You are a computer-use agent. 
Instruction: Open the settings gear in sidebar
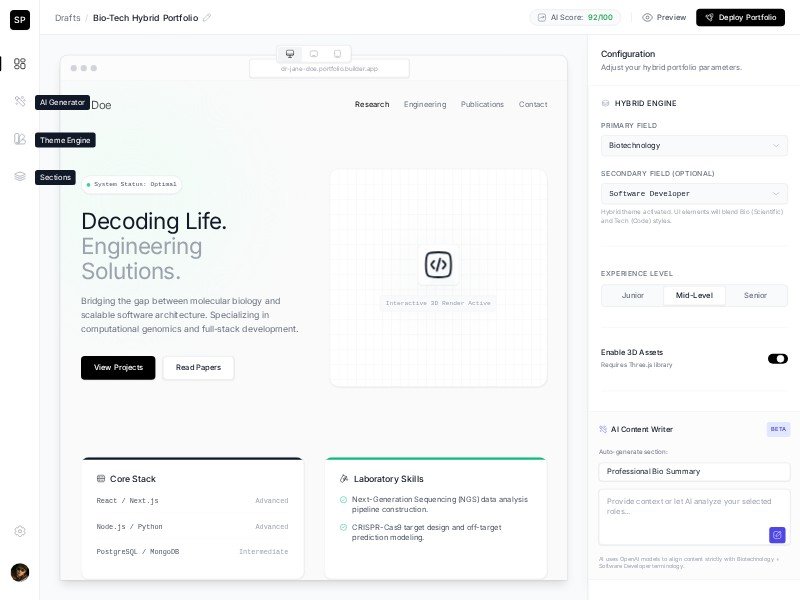tap(19, 531)
